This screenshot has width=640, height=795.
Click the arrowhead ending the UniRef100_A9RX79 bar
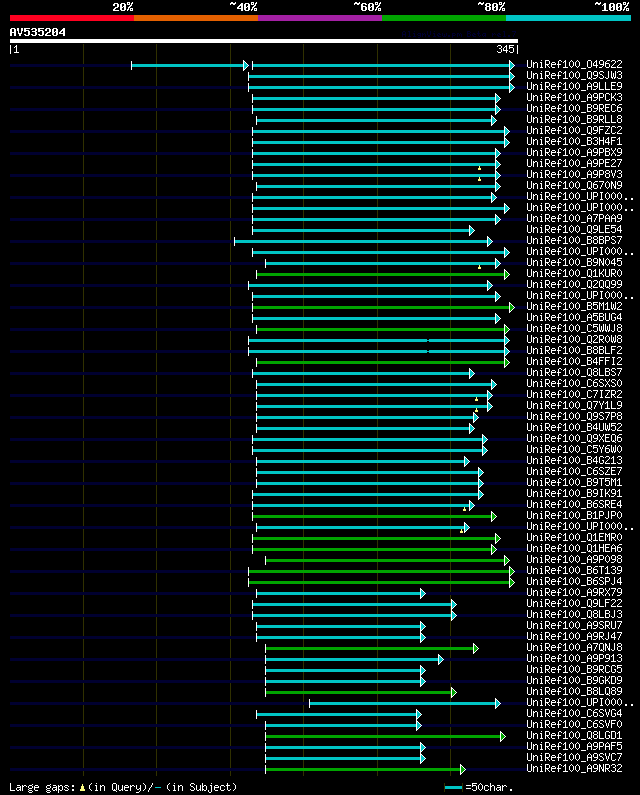423,594
